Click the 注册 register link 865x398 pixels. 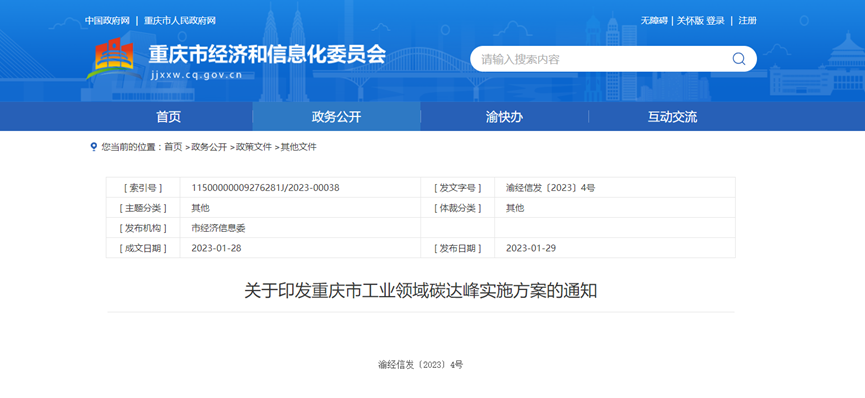pos(747,21)
